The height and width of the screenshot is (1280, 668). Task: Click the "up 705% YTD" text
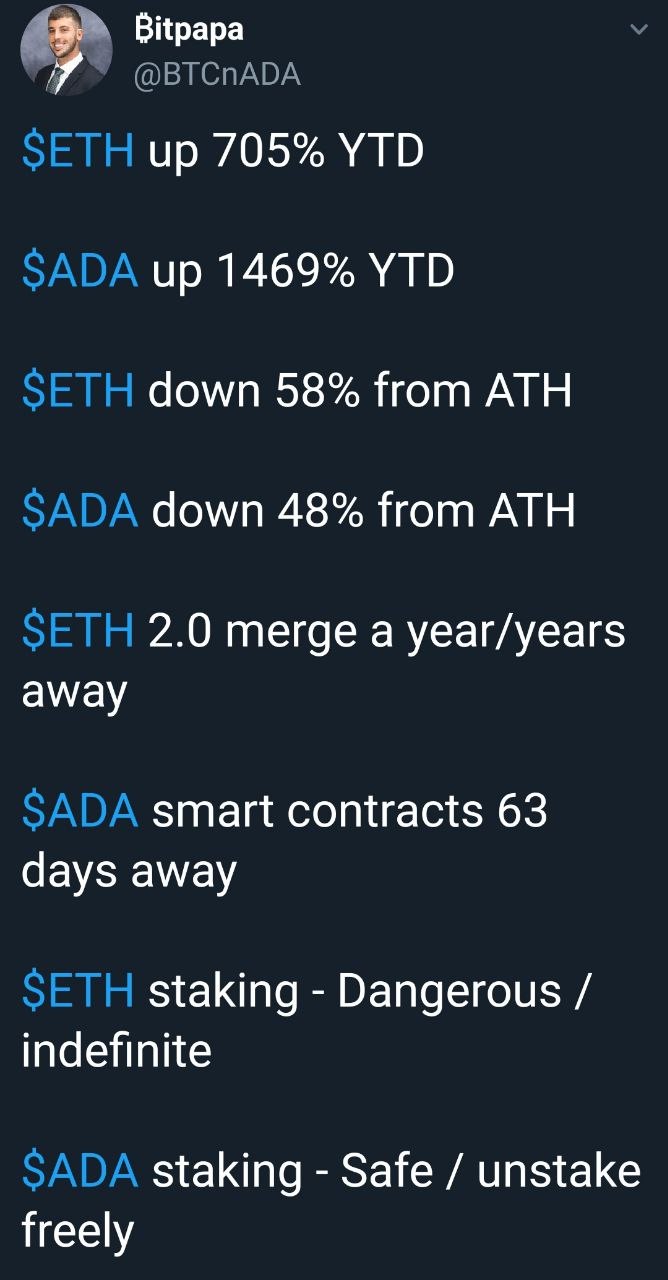(x=286, y=151)
